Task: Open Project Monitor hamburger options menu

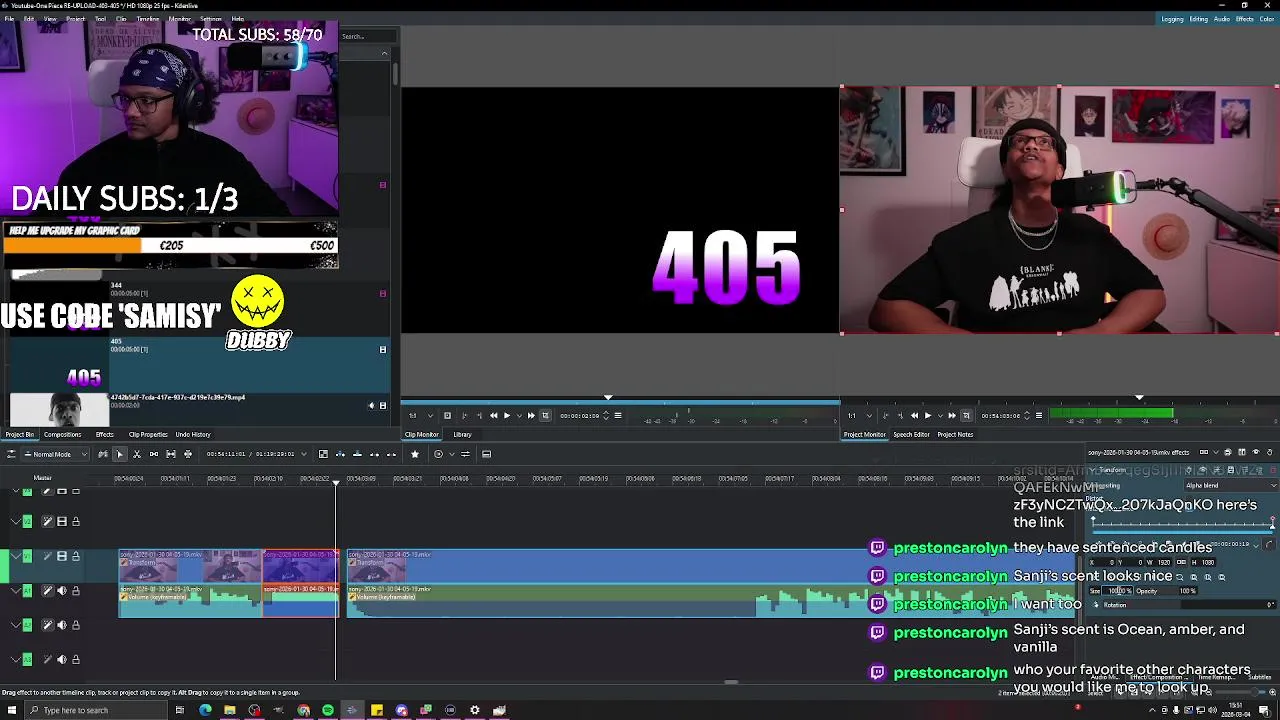Action: 1039,415
